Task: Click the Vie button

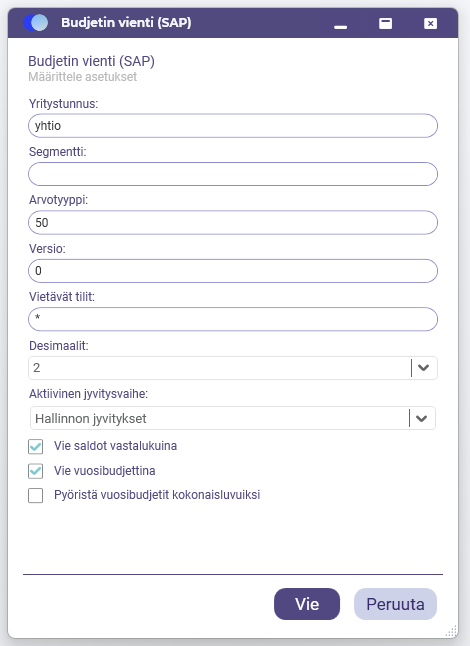Action: (307, 604)
